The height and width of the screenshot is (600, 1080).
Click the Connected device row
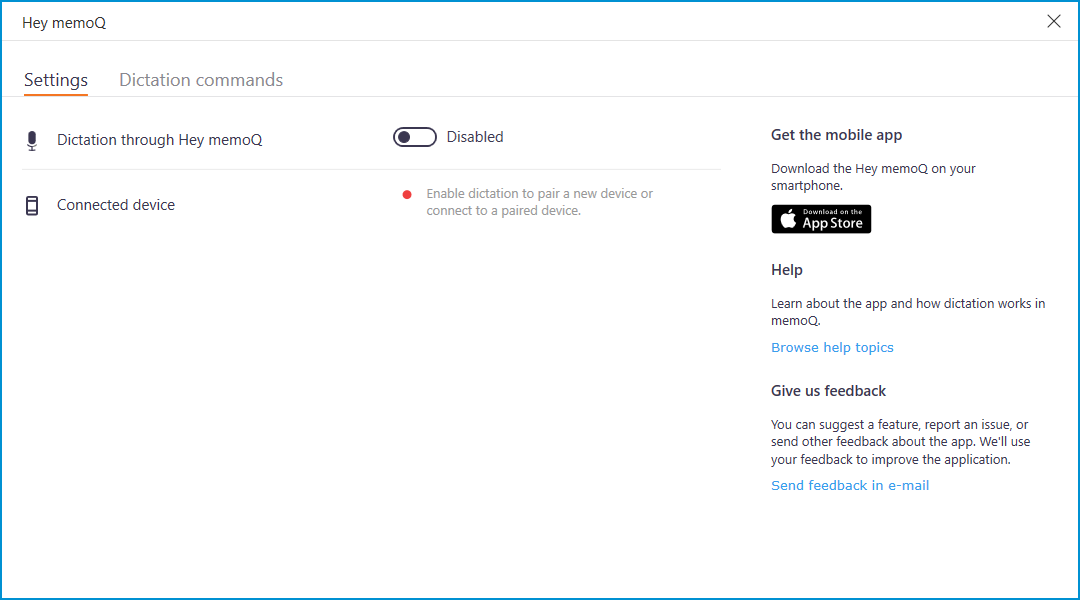[x=115, y=204]
